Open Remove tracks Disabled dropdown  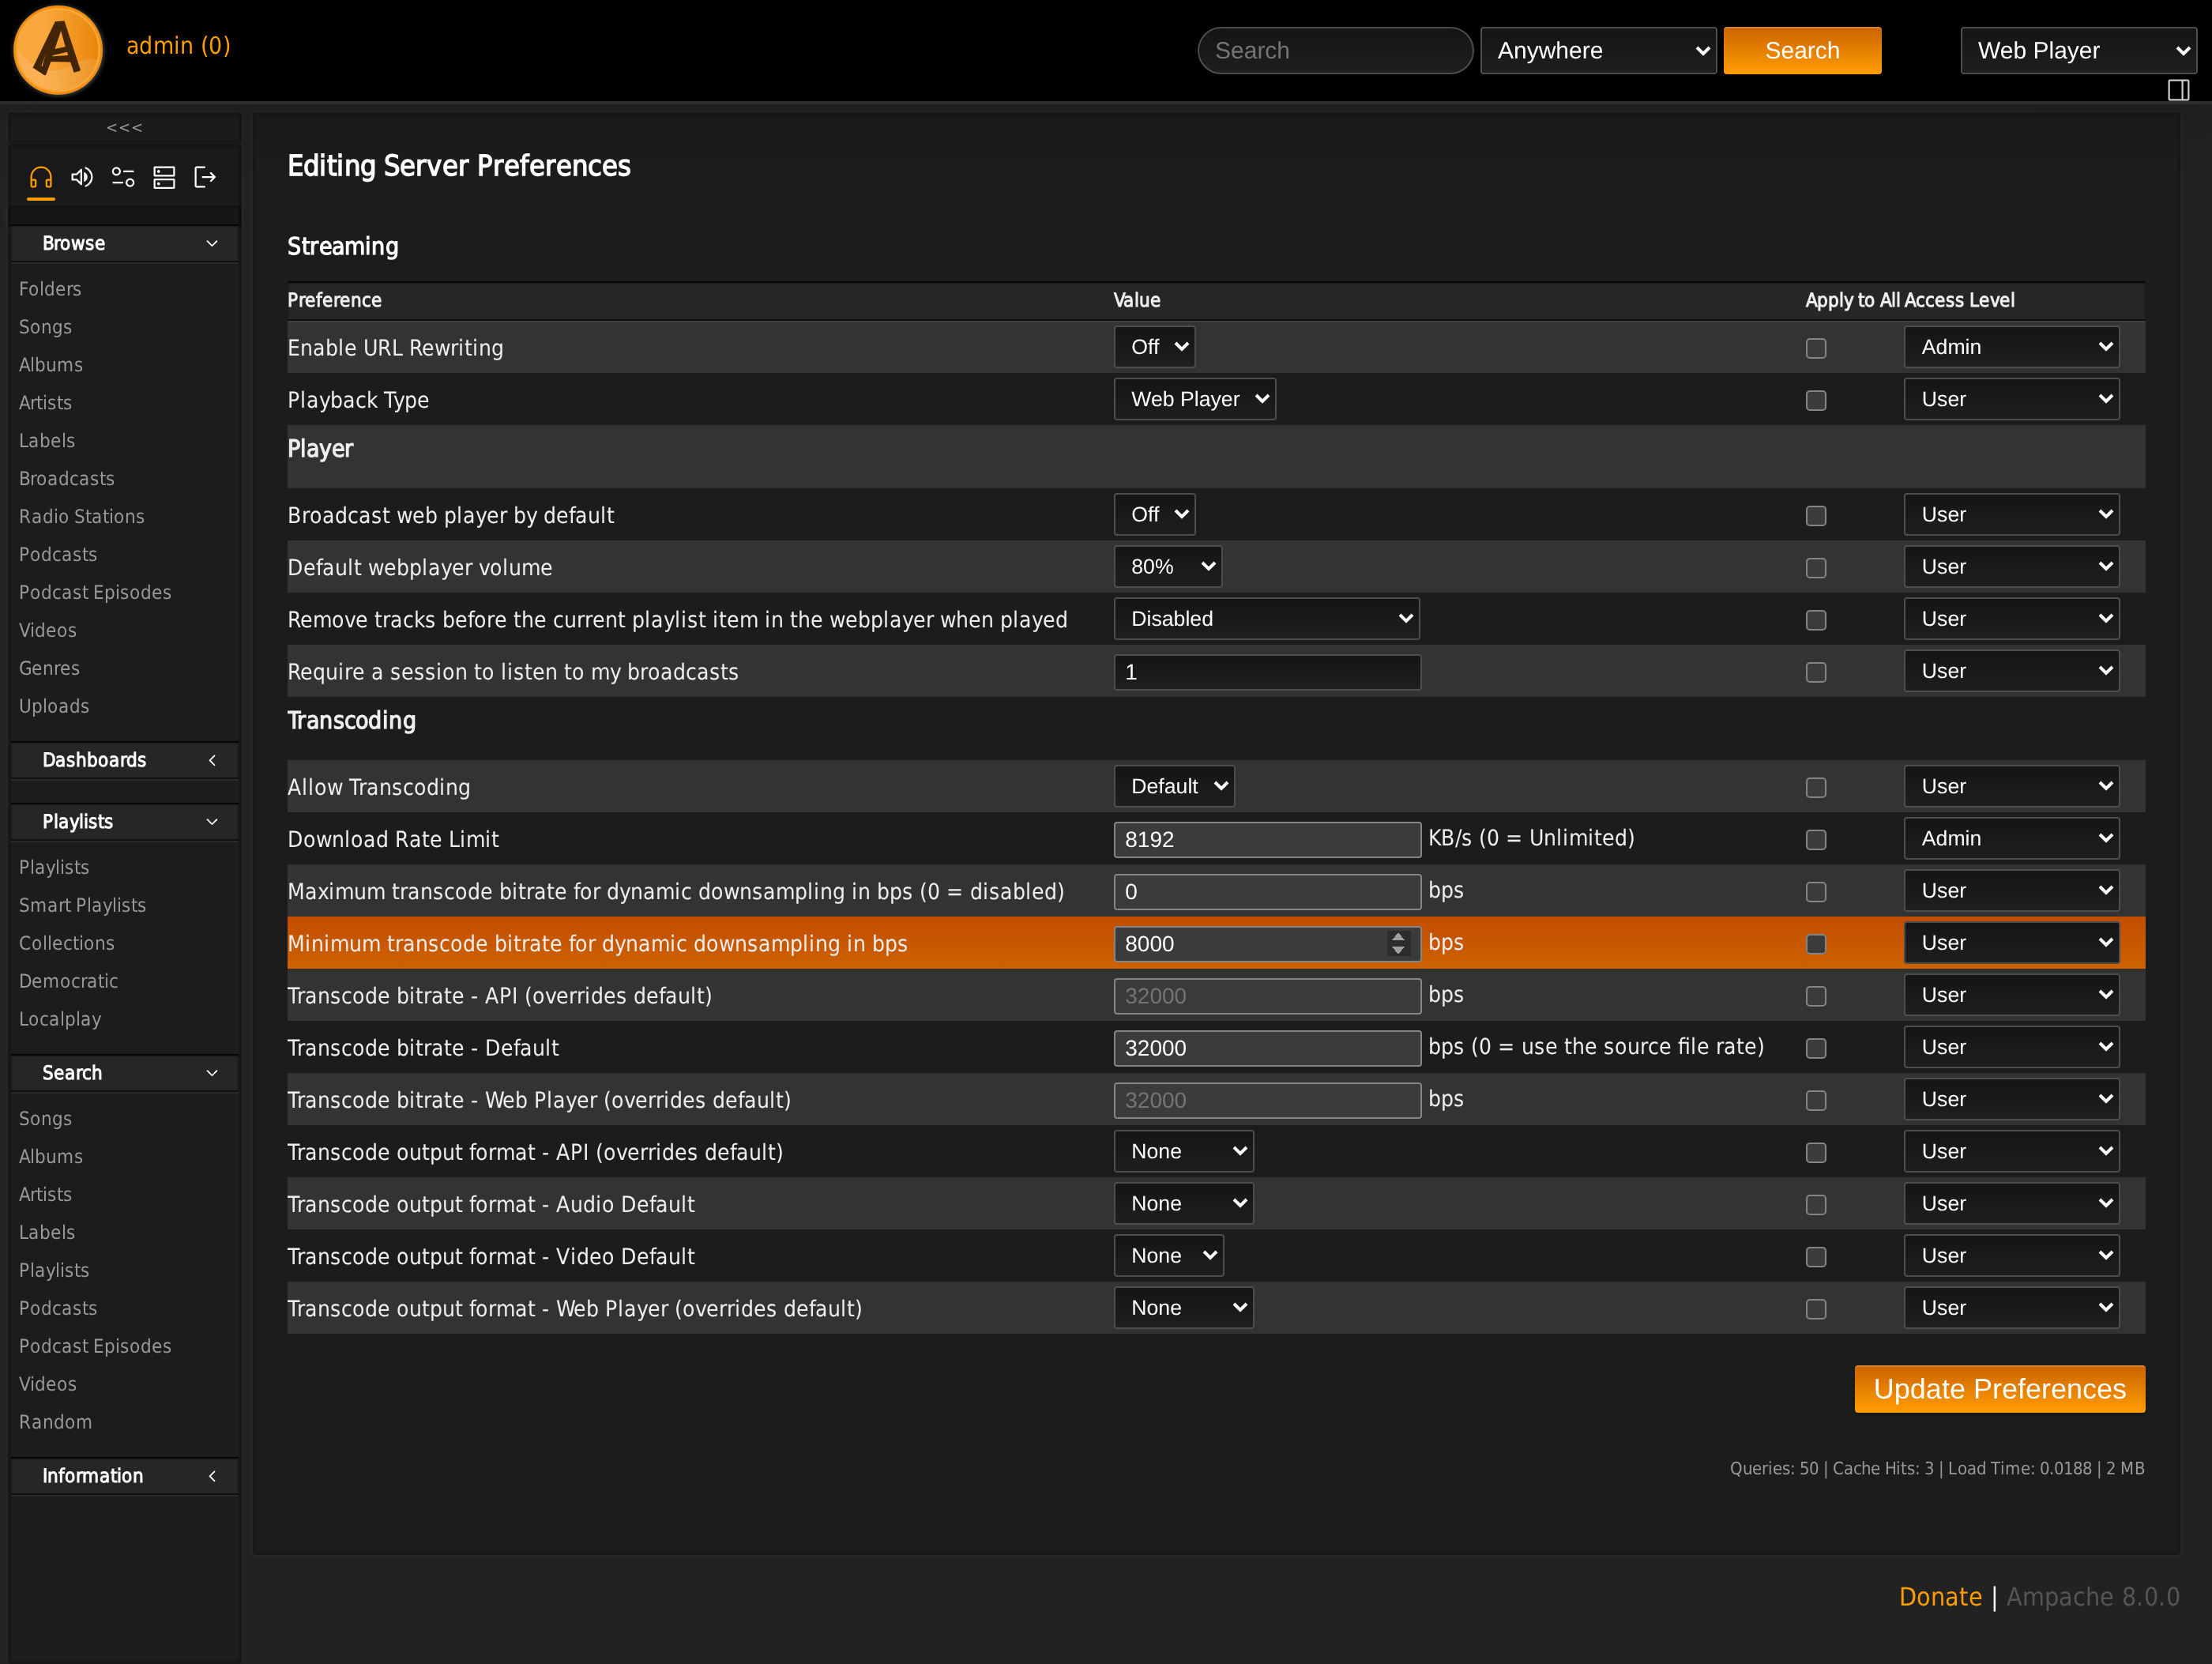click(x=1267, y=619)
